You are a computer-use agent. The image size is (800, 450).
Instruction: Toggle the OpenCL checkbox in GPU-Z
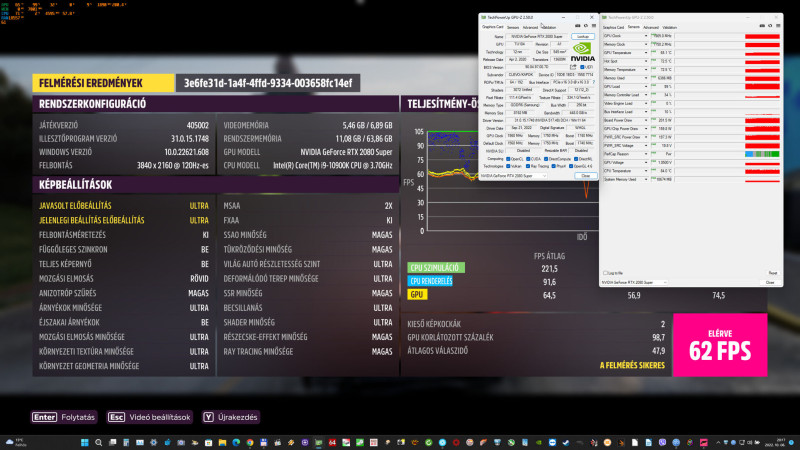tap(508, 159)
